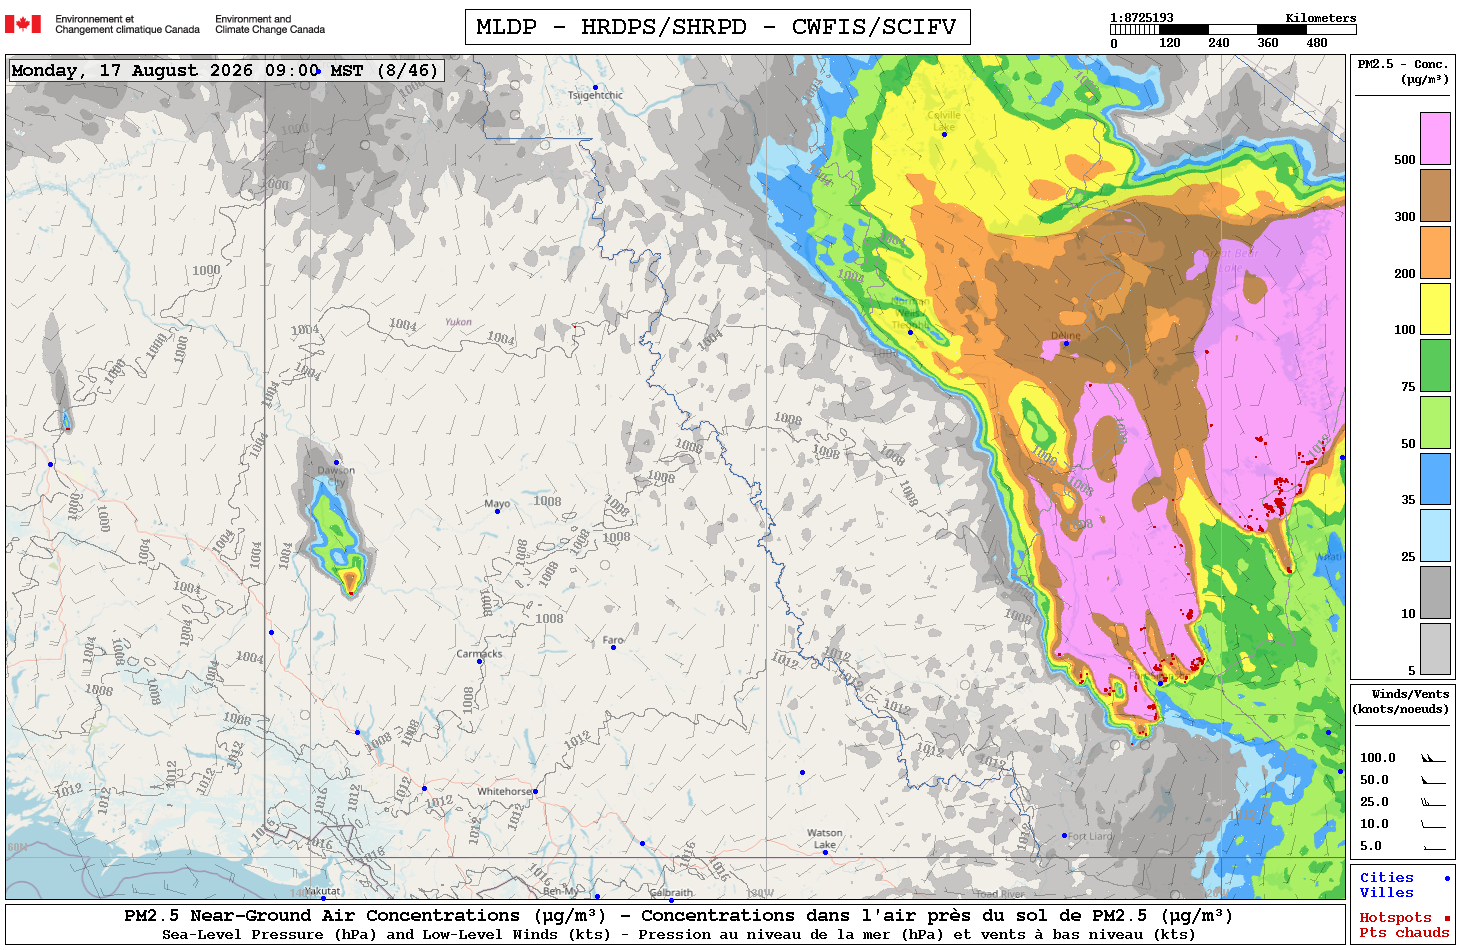
Task: Click the Monday 17 August 2026 timestamp
Action: tap(225, 70)
